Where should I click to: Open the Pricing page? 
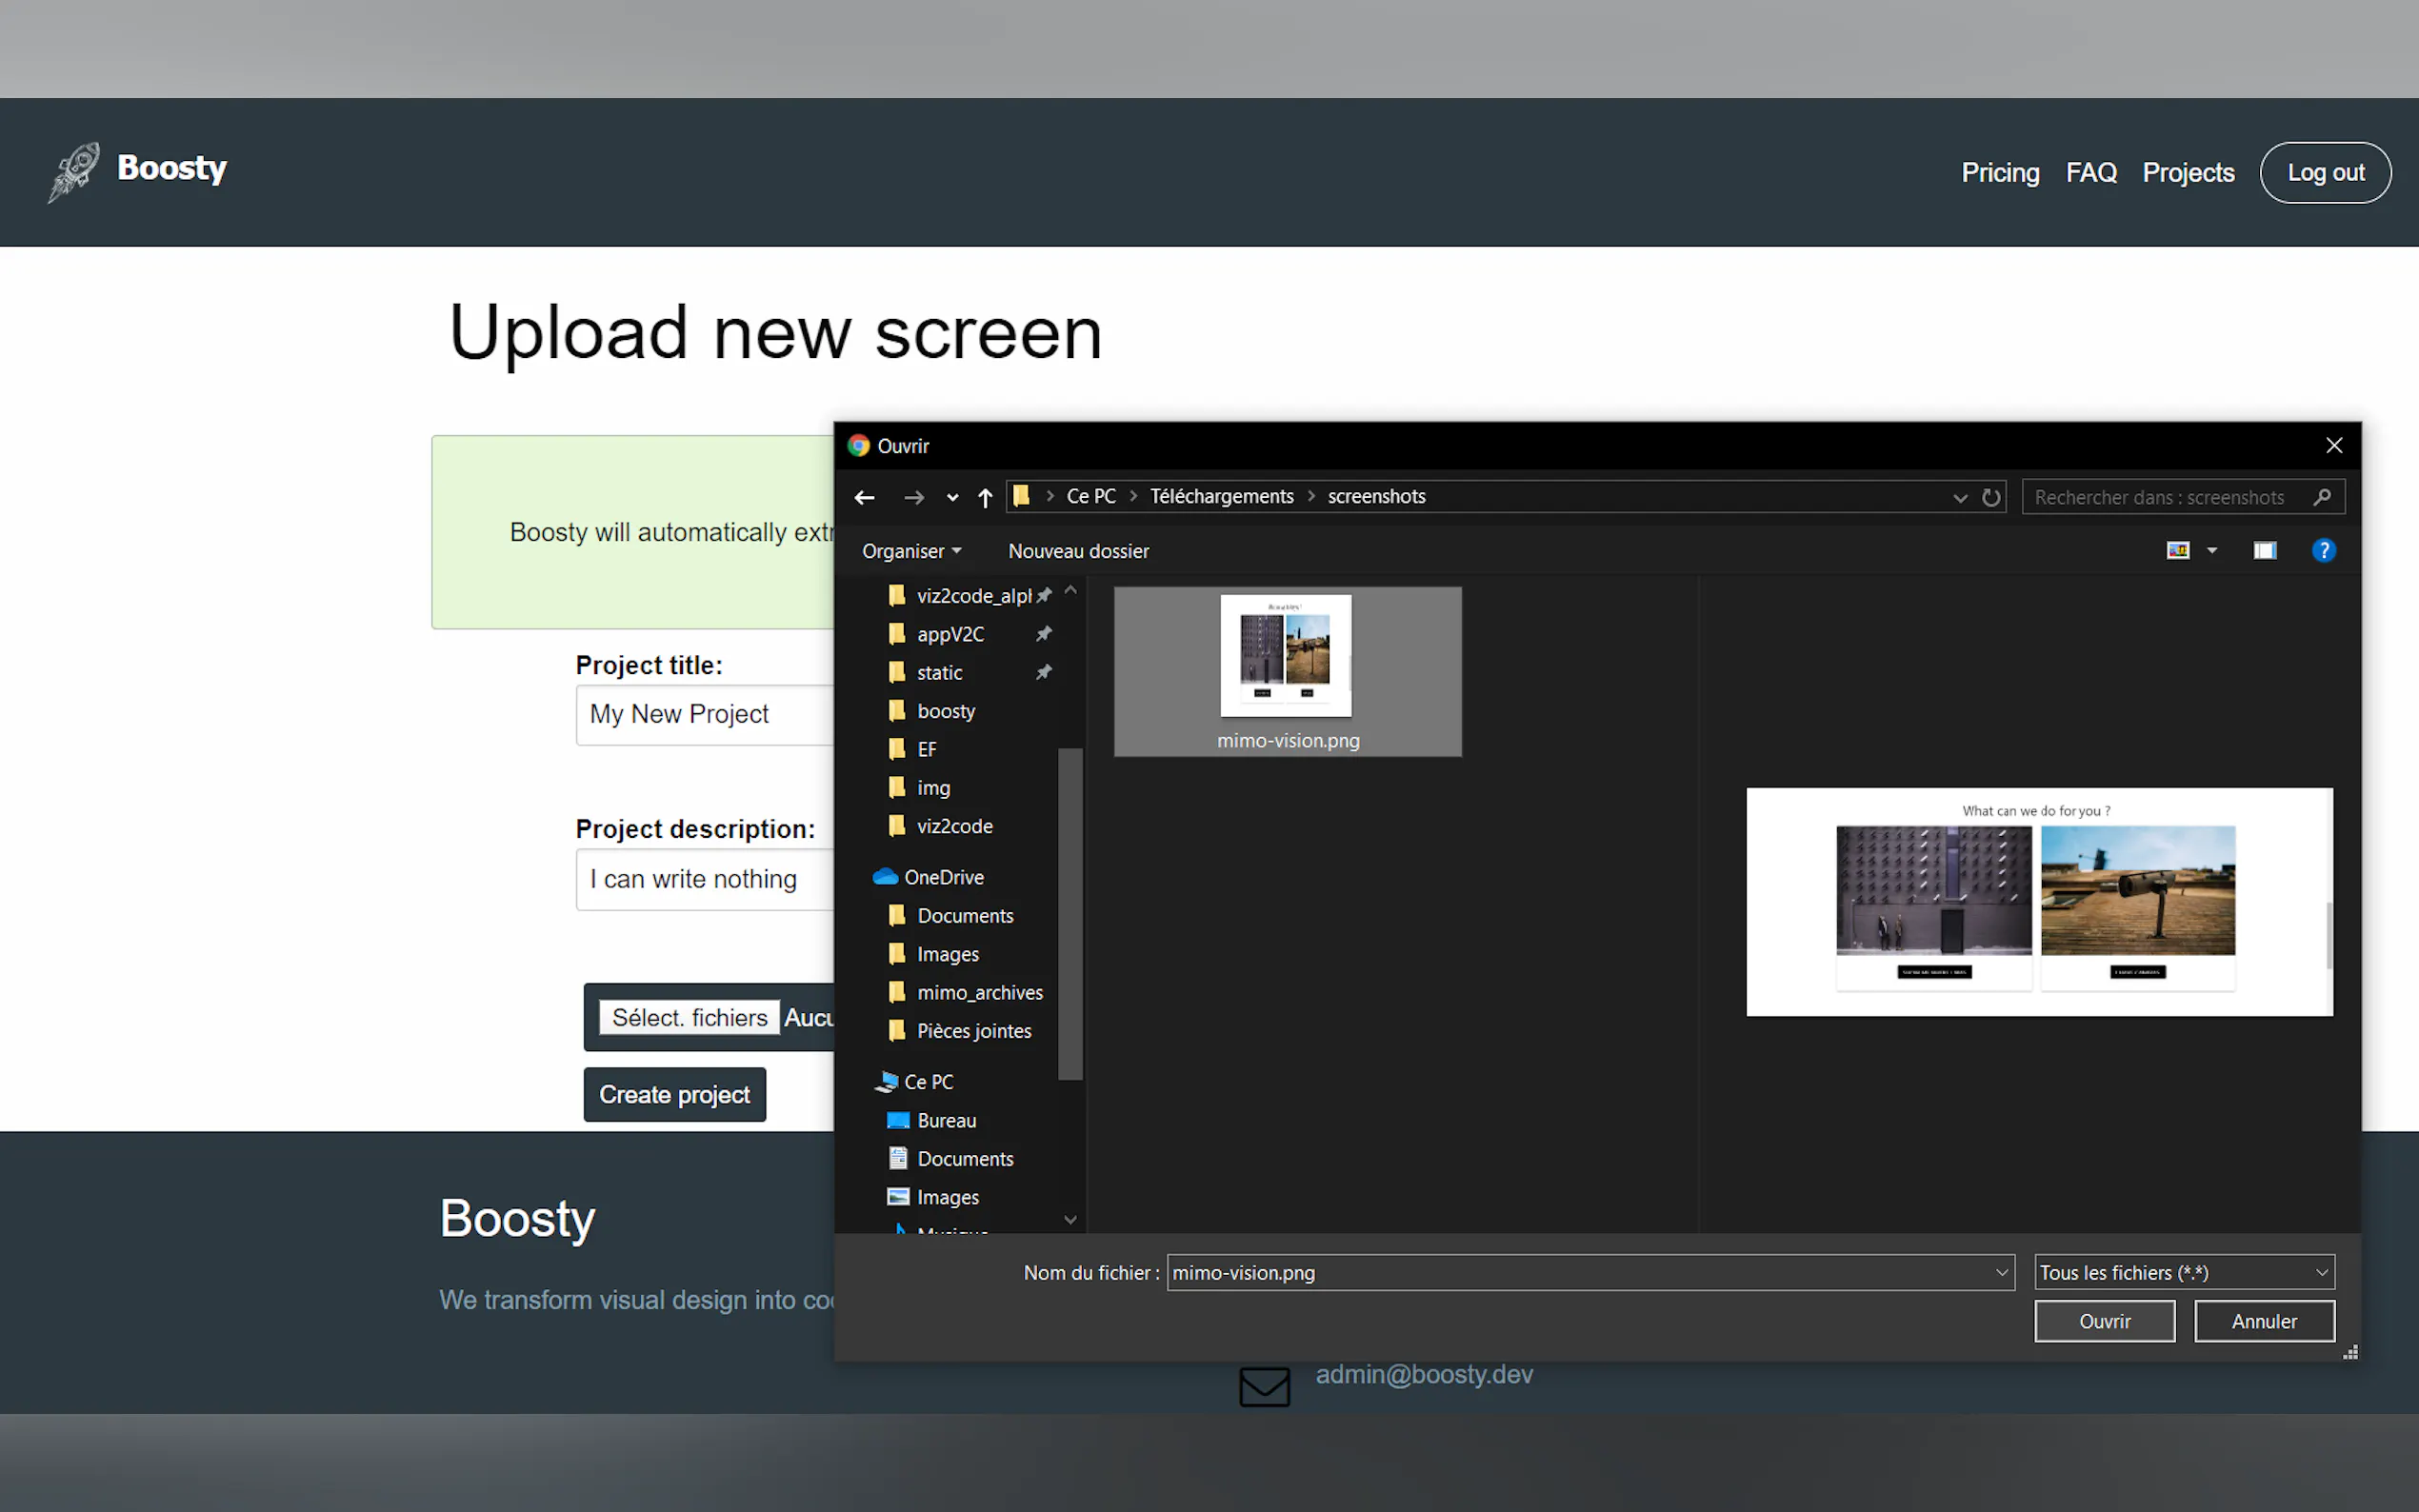[1999, 172]
